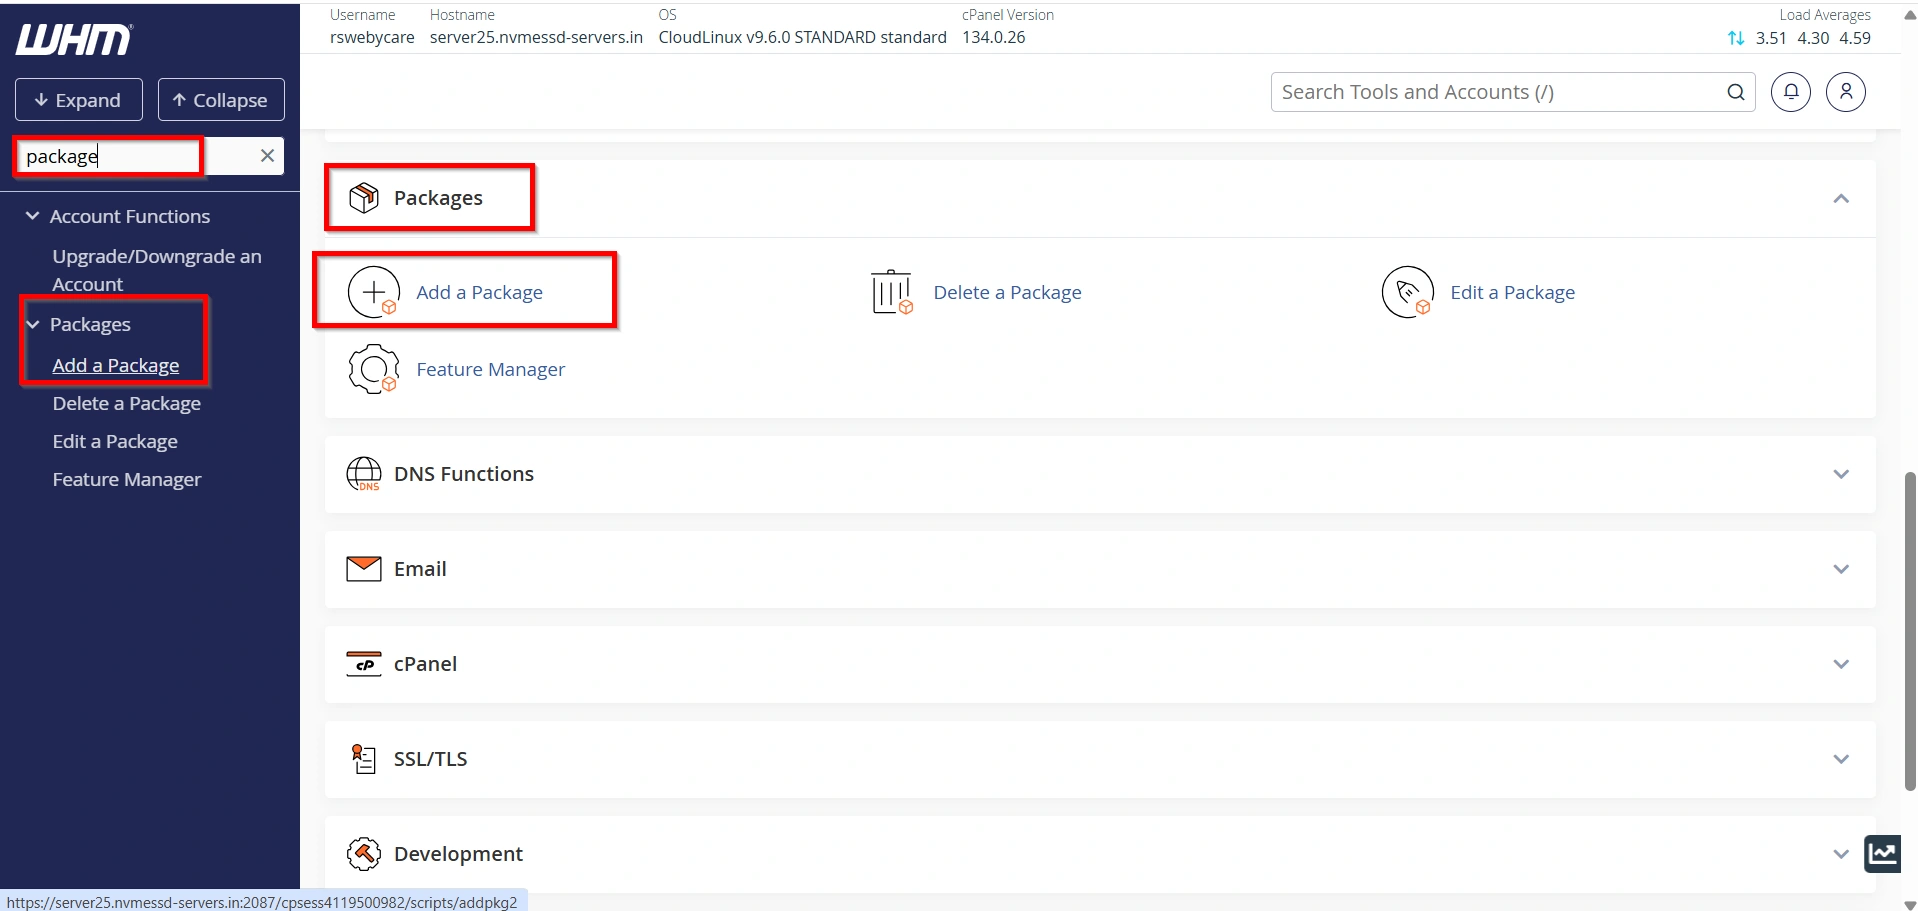Select Edit a Package in the sidebar

(115, 441)
